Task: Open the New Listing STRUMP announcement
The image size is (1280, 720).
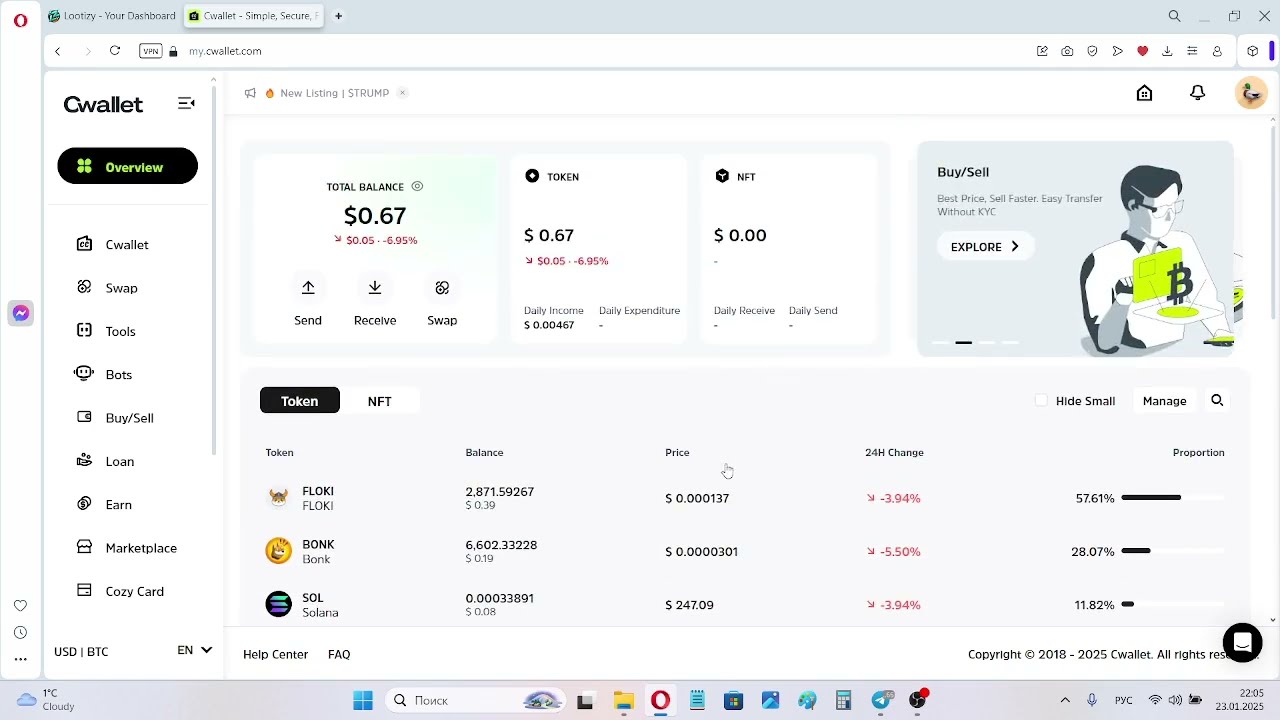Action: point(334,93)
